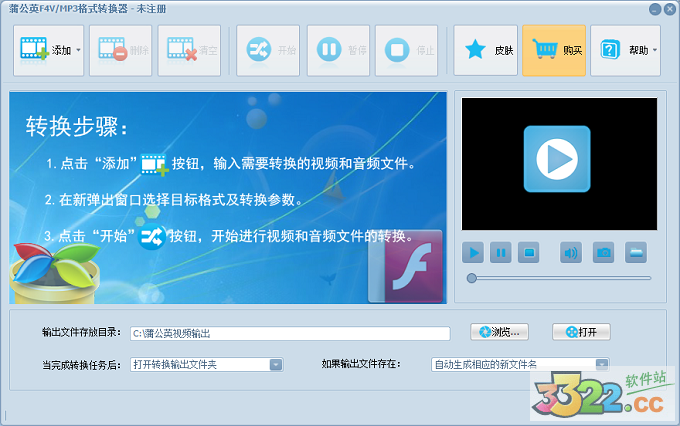Open the 如果输出文件存在 dropdown
This screenshot has width=680, height=426.
coord(520,364)
